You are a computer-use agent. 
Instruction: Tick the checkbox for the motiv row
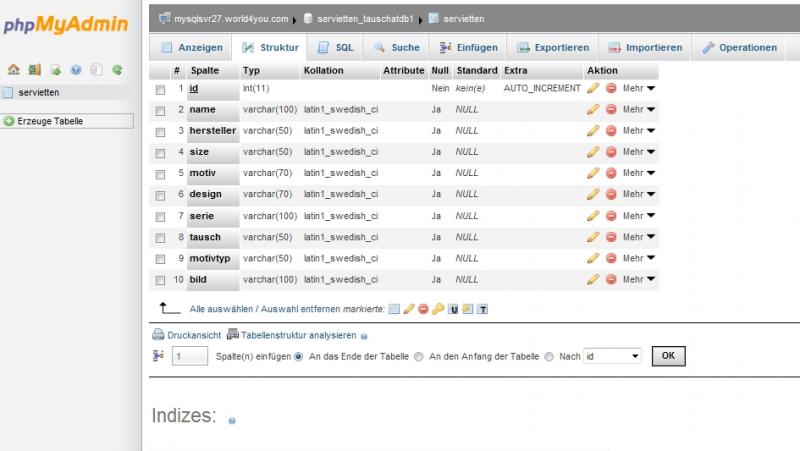pos(160,174)
